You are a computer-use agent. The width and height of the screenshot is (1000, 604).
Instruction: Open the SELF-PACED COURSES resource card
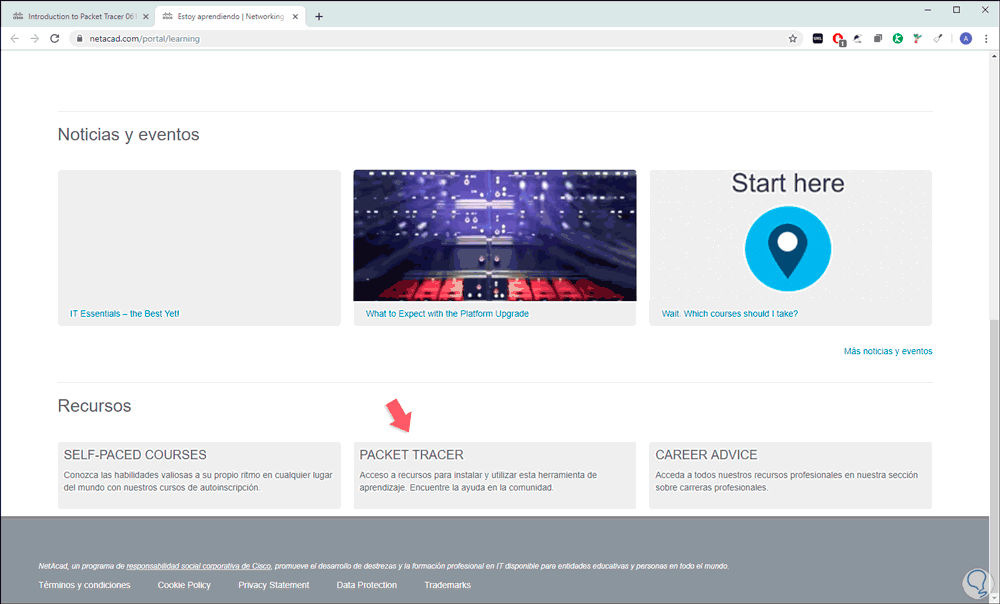click(199, 475)
